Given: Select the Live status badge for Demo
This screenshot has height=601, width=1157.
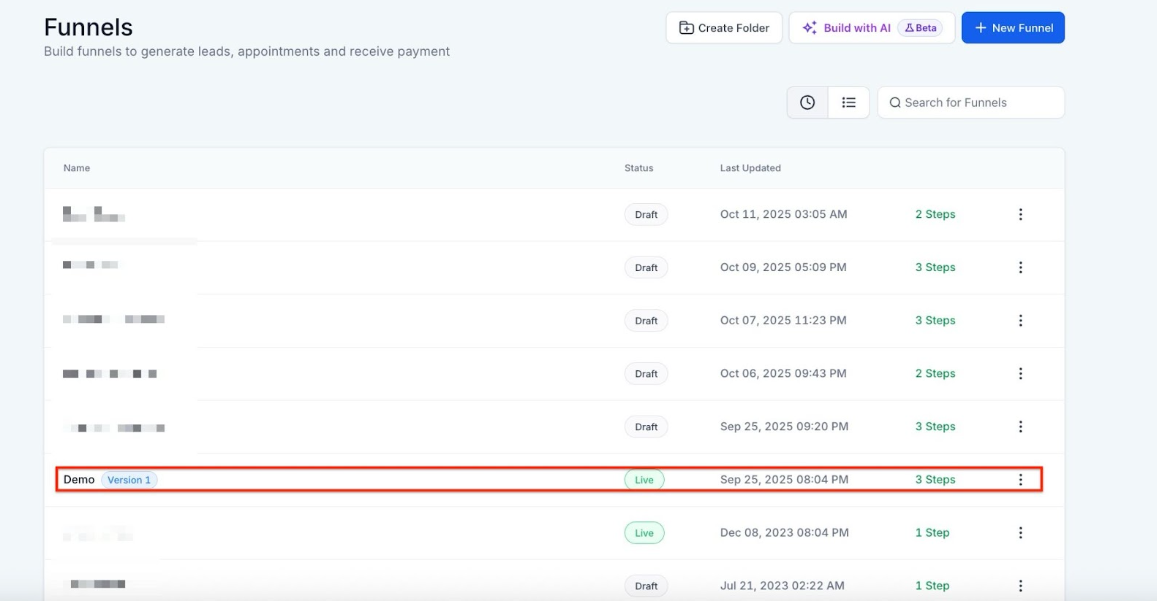Looking at the screenshot, I should coord(644,480).
